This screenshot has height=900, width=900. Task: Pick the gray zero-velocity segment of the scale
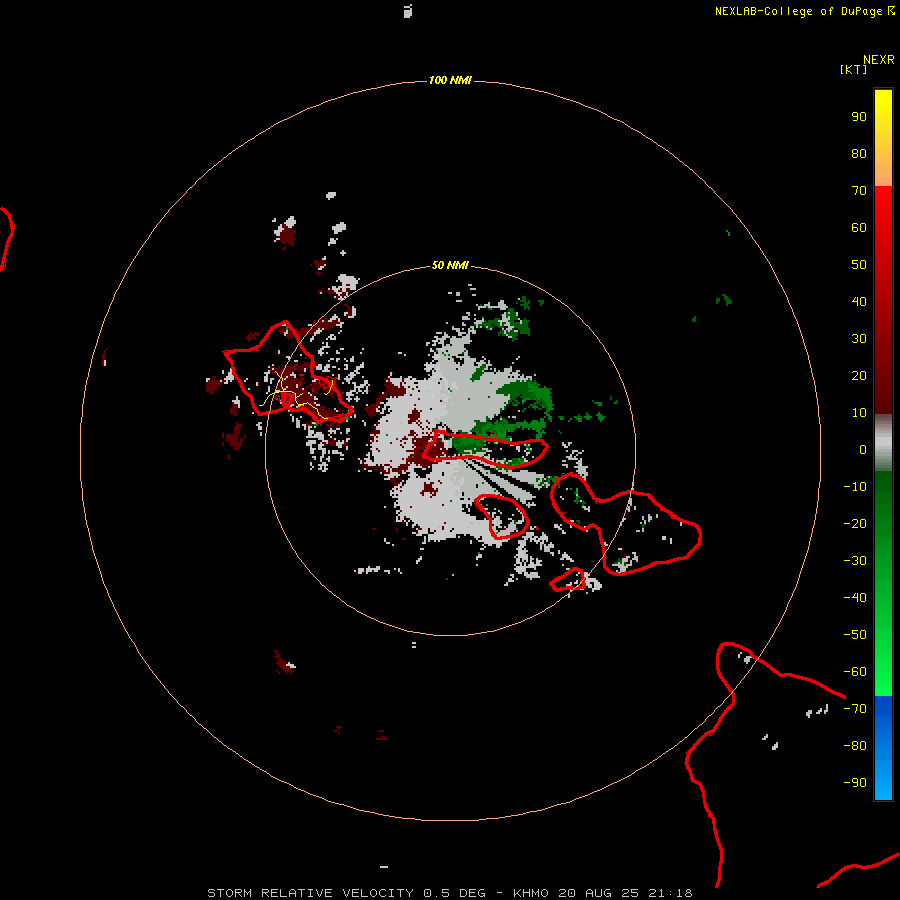click(x=883, y=443)
